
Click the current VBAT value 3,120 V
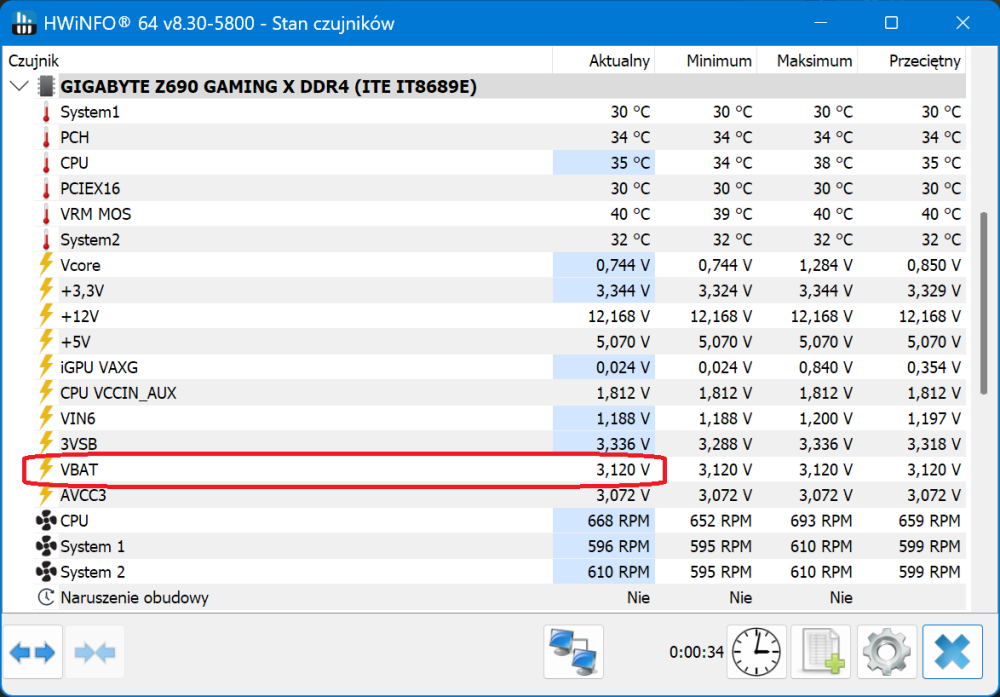(622, 470)
